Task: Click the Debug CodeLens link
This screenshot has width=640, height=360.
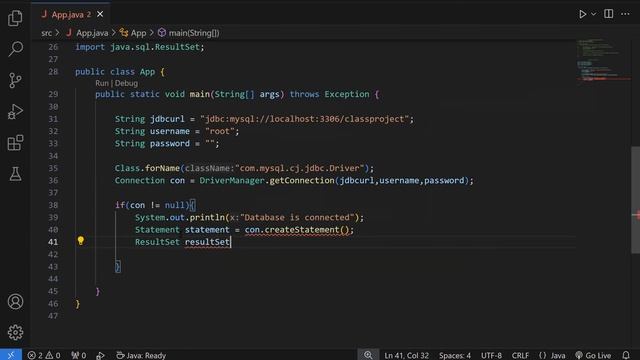Action: [126, 83]
